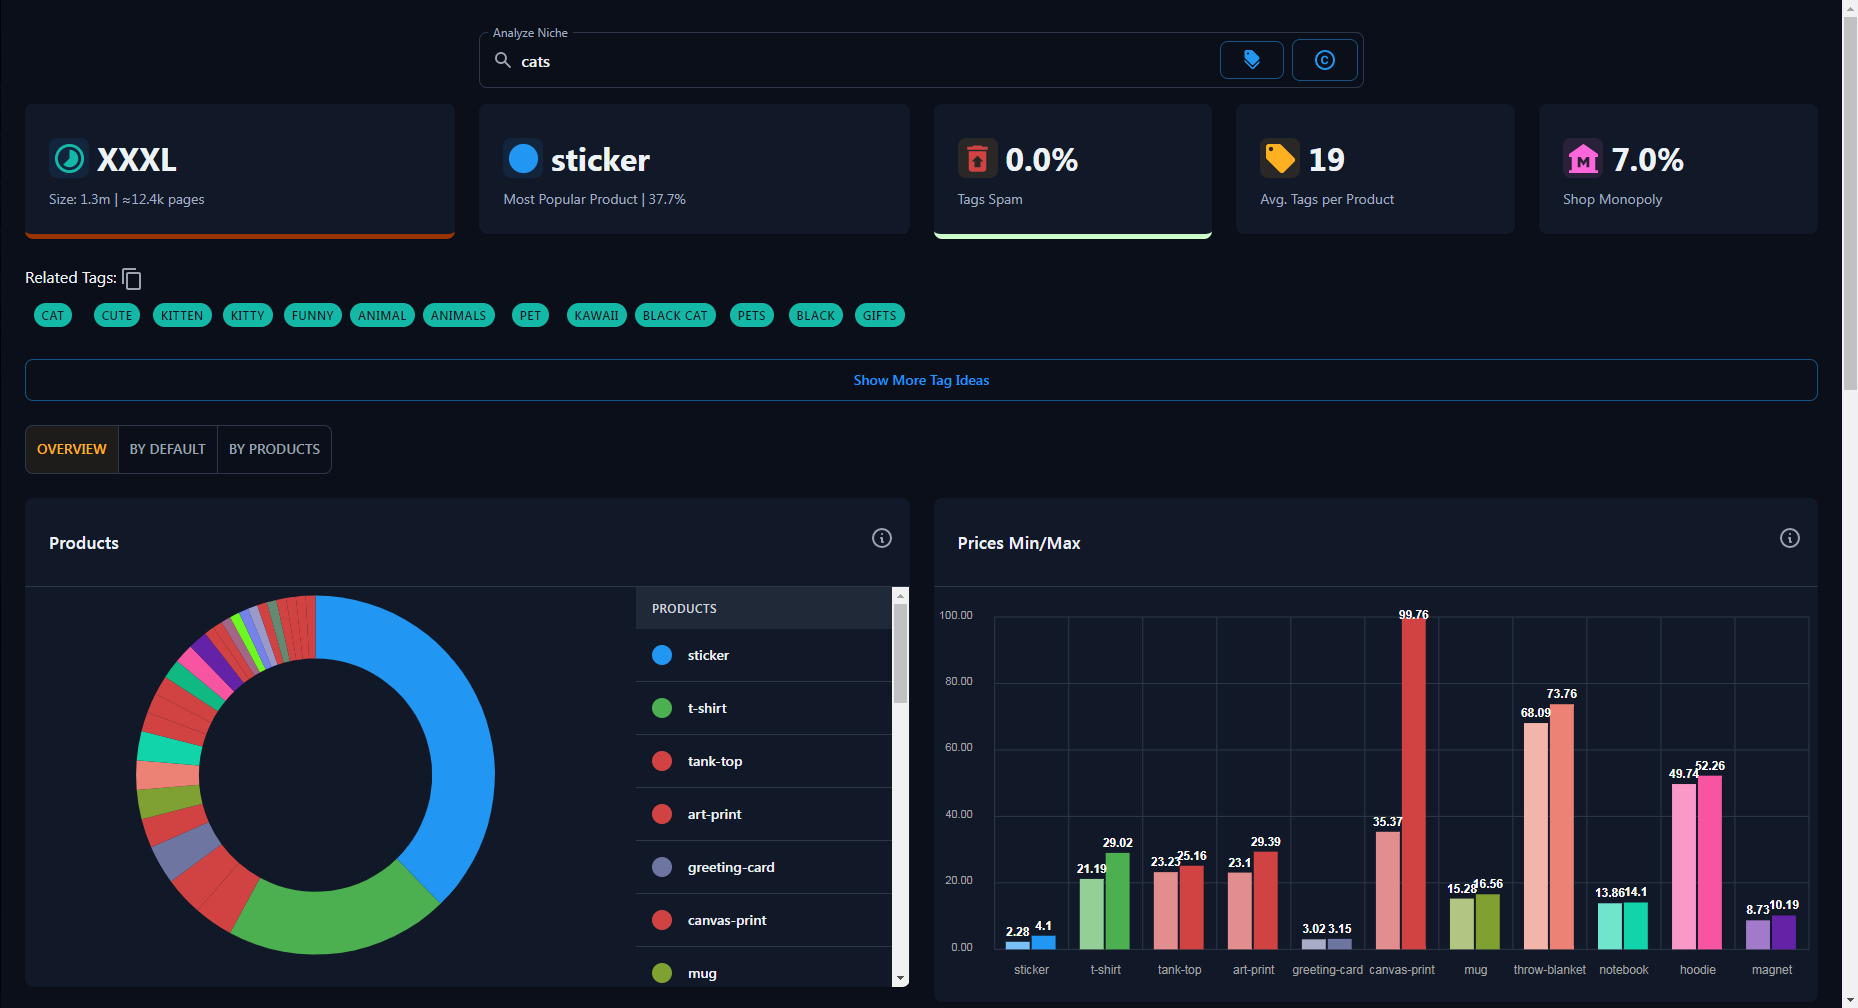Viewport: 1858px width, 1008px height.
Task: Click the XXXL size card
Action: (x=240, y=170)
